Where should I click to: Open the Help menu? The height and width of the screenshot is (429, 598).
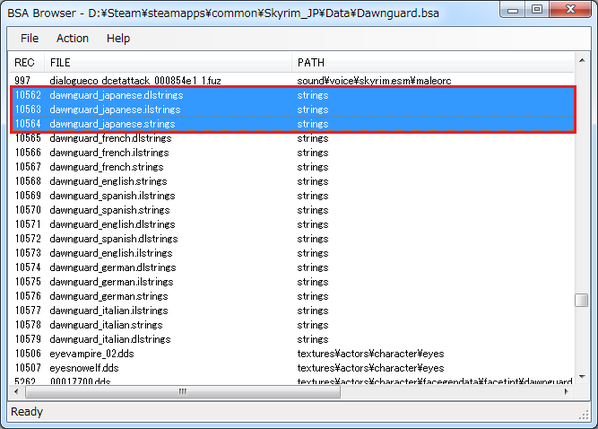[118, 38]
